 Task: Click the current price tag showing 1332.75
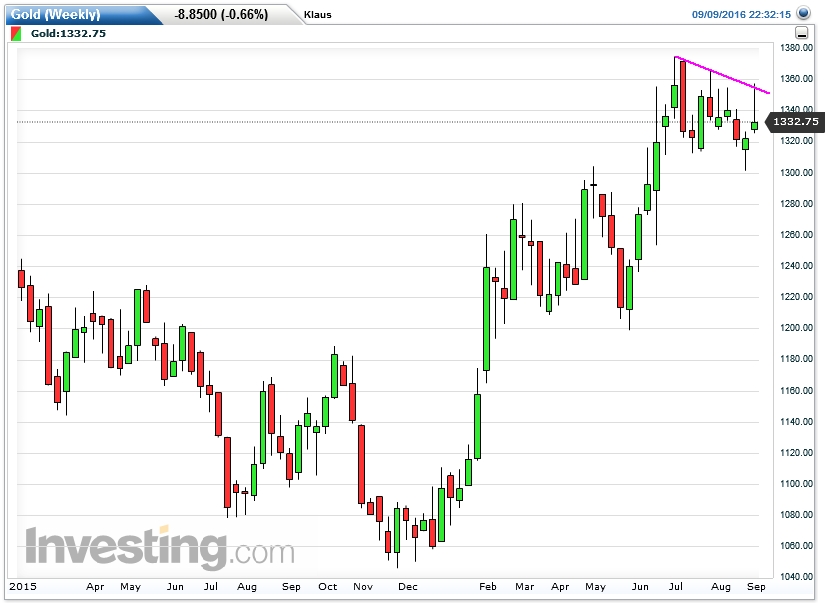(795, 120)
